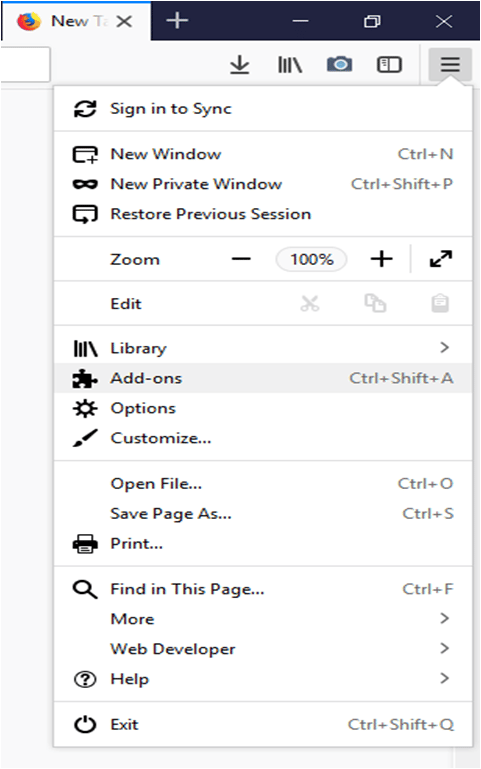
Task: Close the hamburger menu button
Action: point(450,64)
